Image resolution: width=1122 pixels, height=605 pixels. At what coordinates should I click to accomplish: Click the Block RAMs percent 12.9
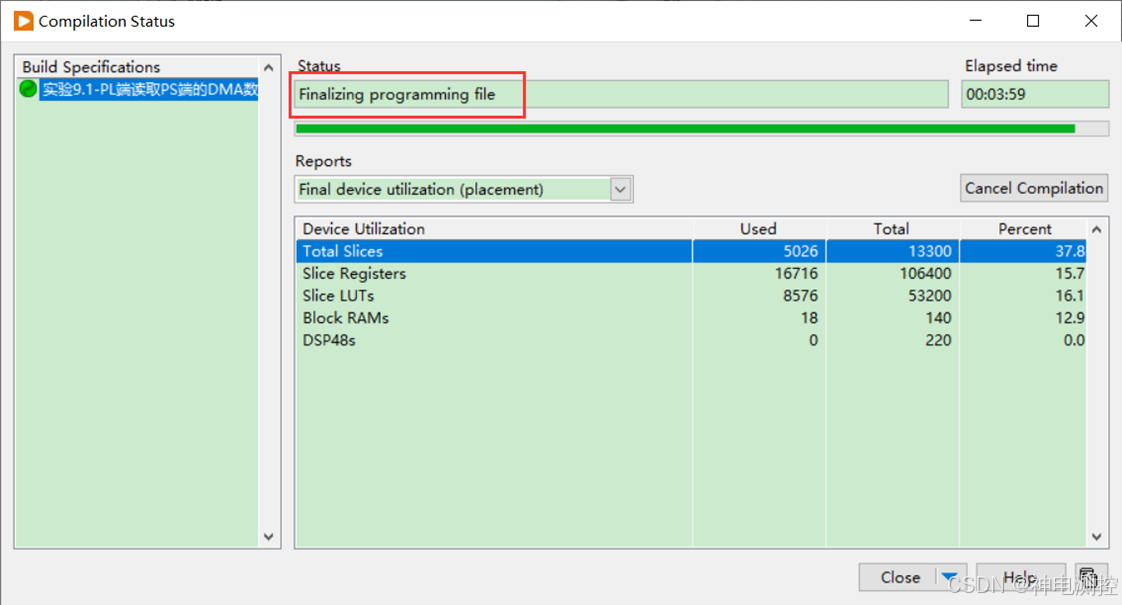click(x=1070, y=318)
